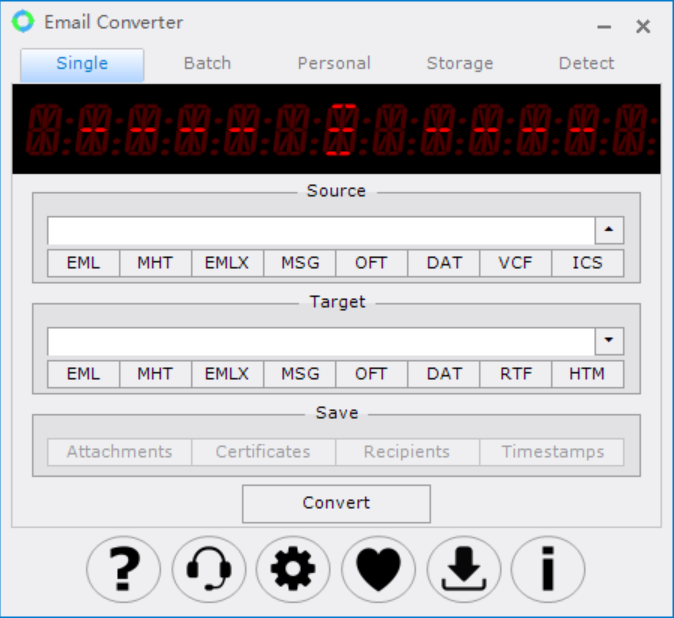Screen dimensions: 674x618
Task: Click the download arrow icon
Action: [463, 569]
